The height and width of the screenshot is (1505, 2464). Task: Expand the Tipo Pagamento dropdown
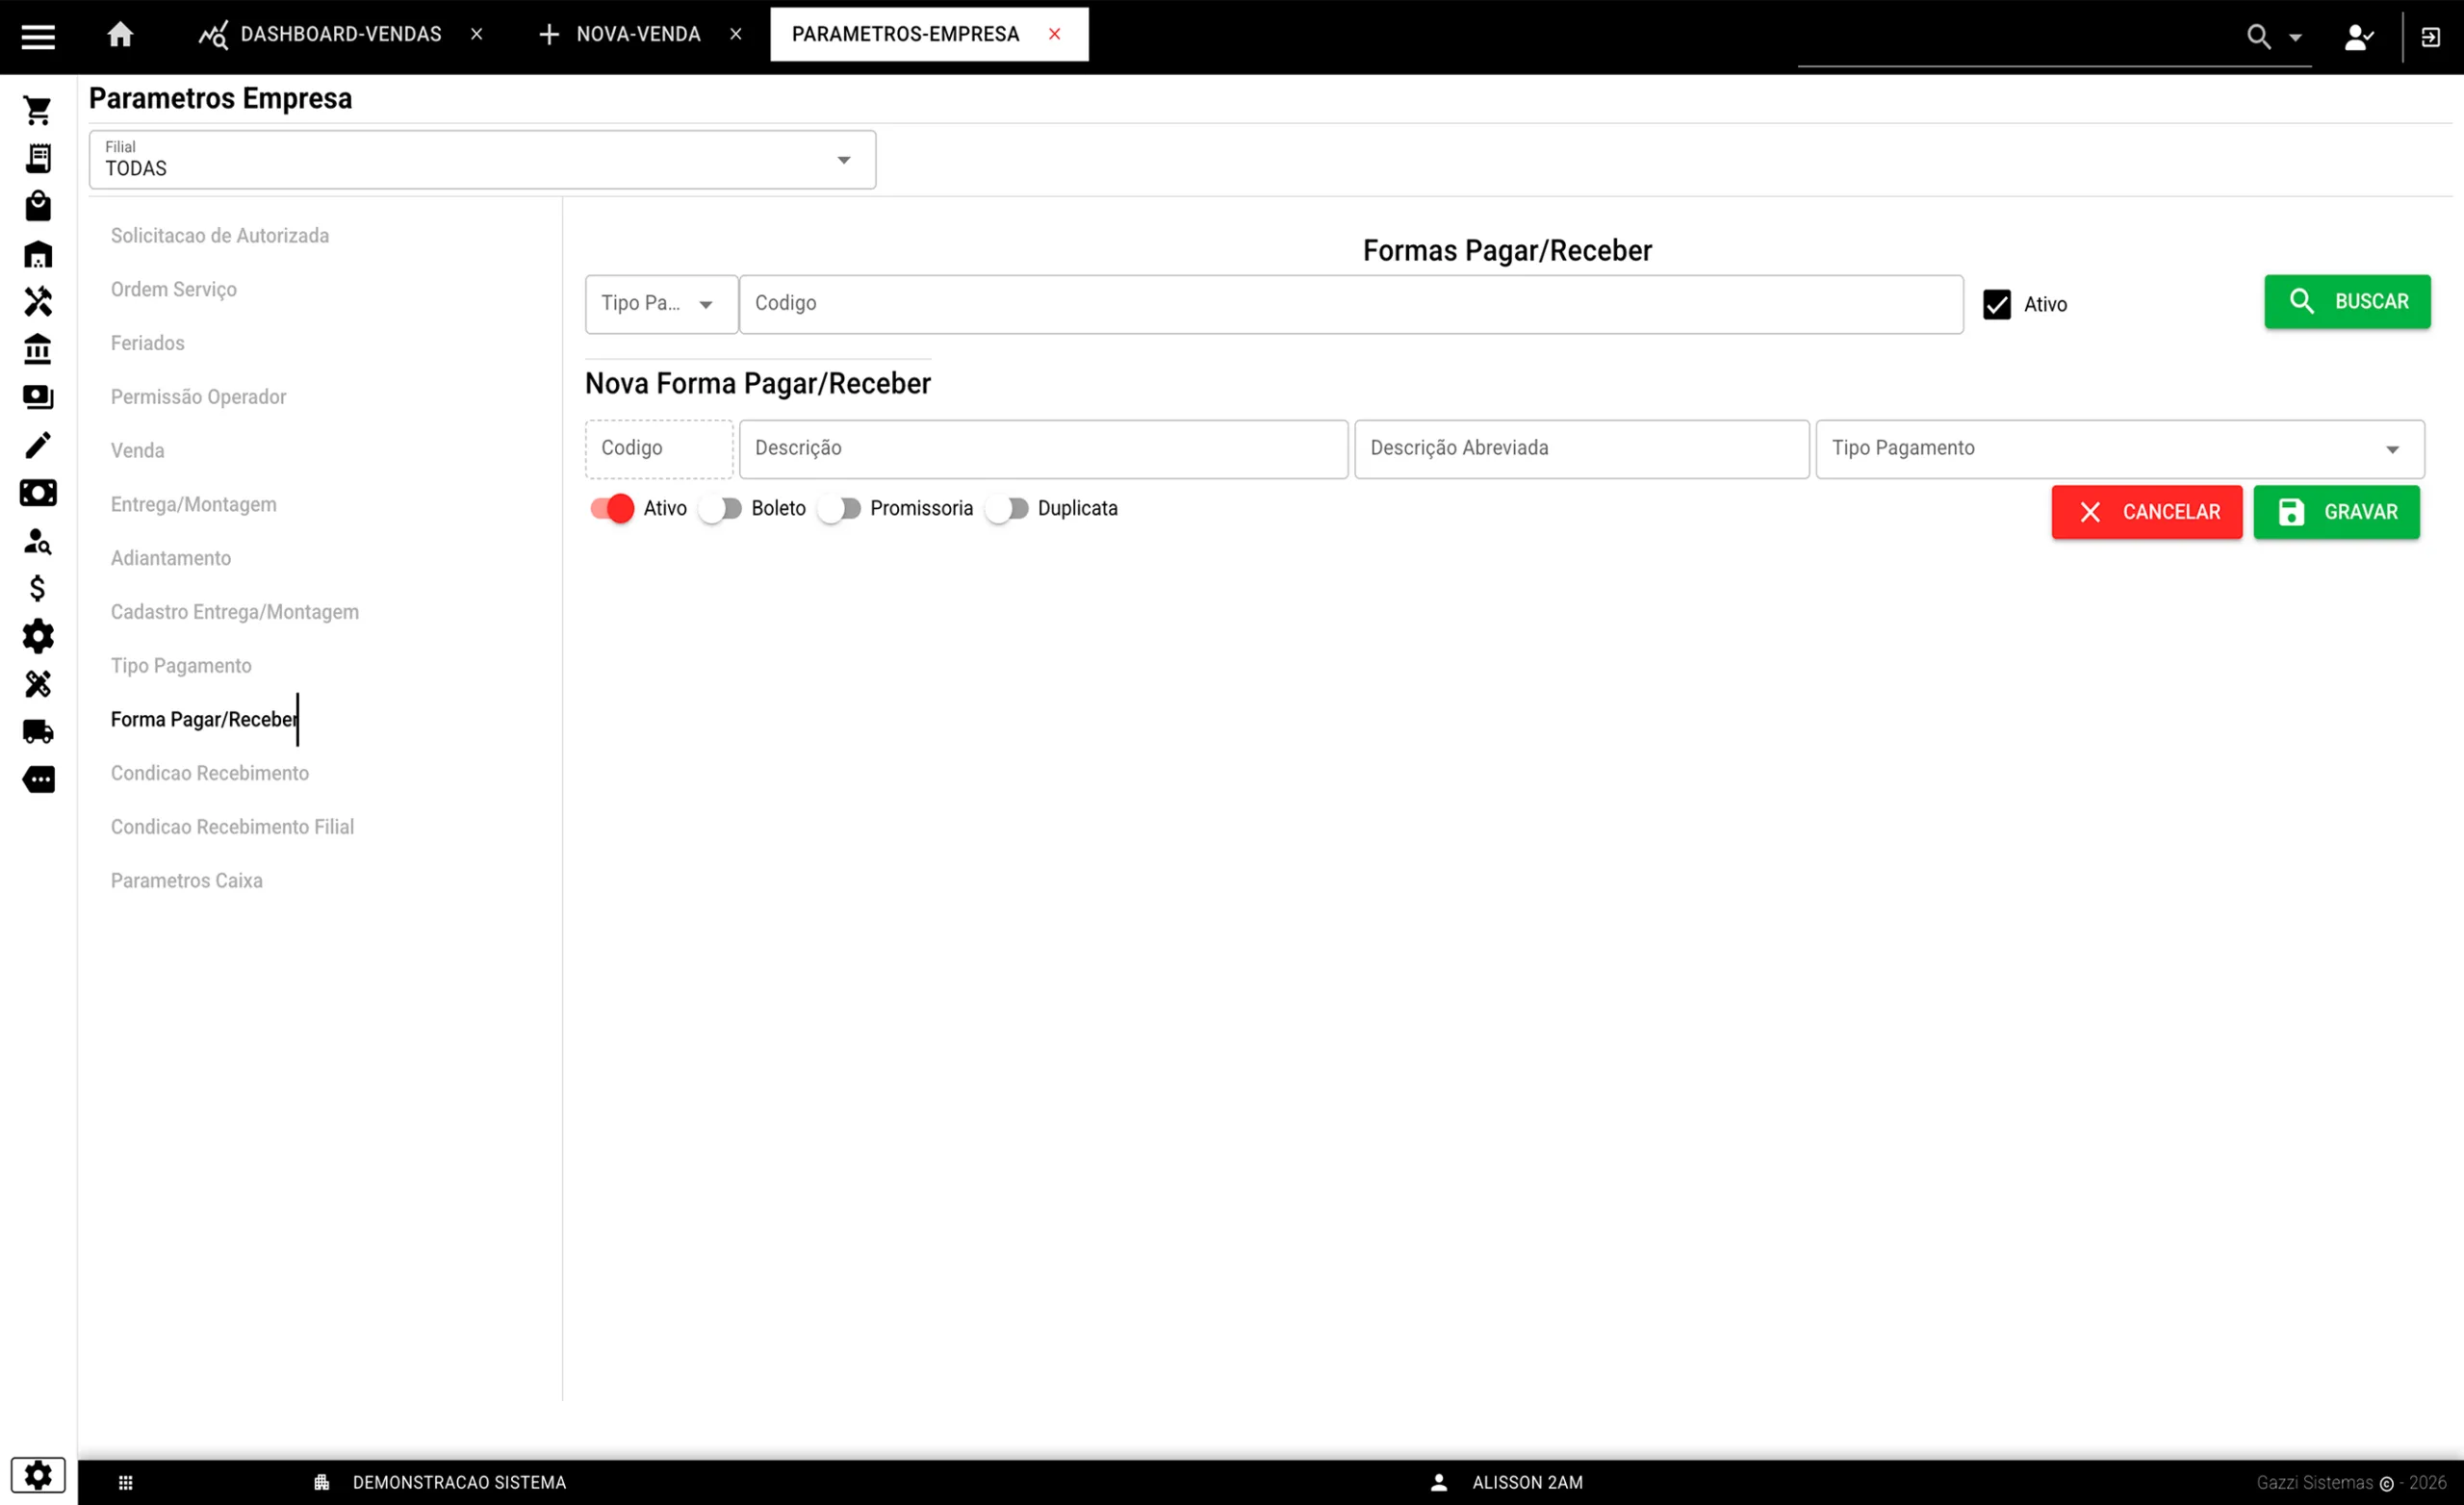click(x=2119, y=449)
